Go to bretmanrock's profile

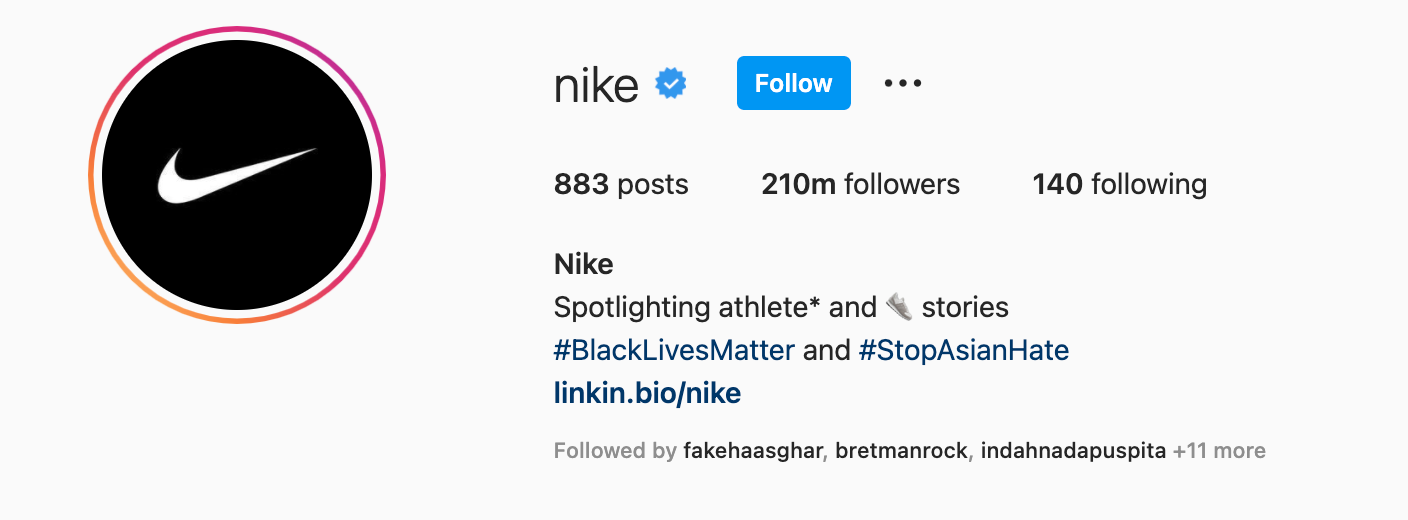(x=900, y=451)
